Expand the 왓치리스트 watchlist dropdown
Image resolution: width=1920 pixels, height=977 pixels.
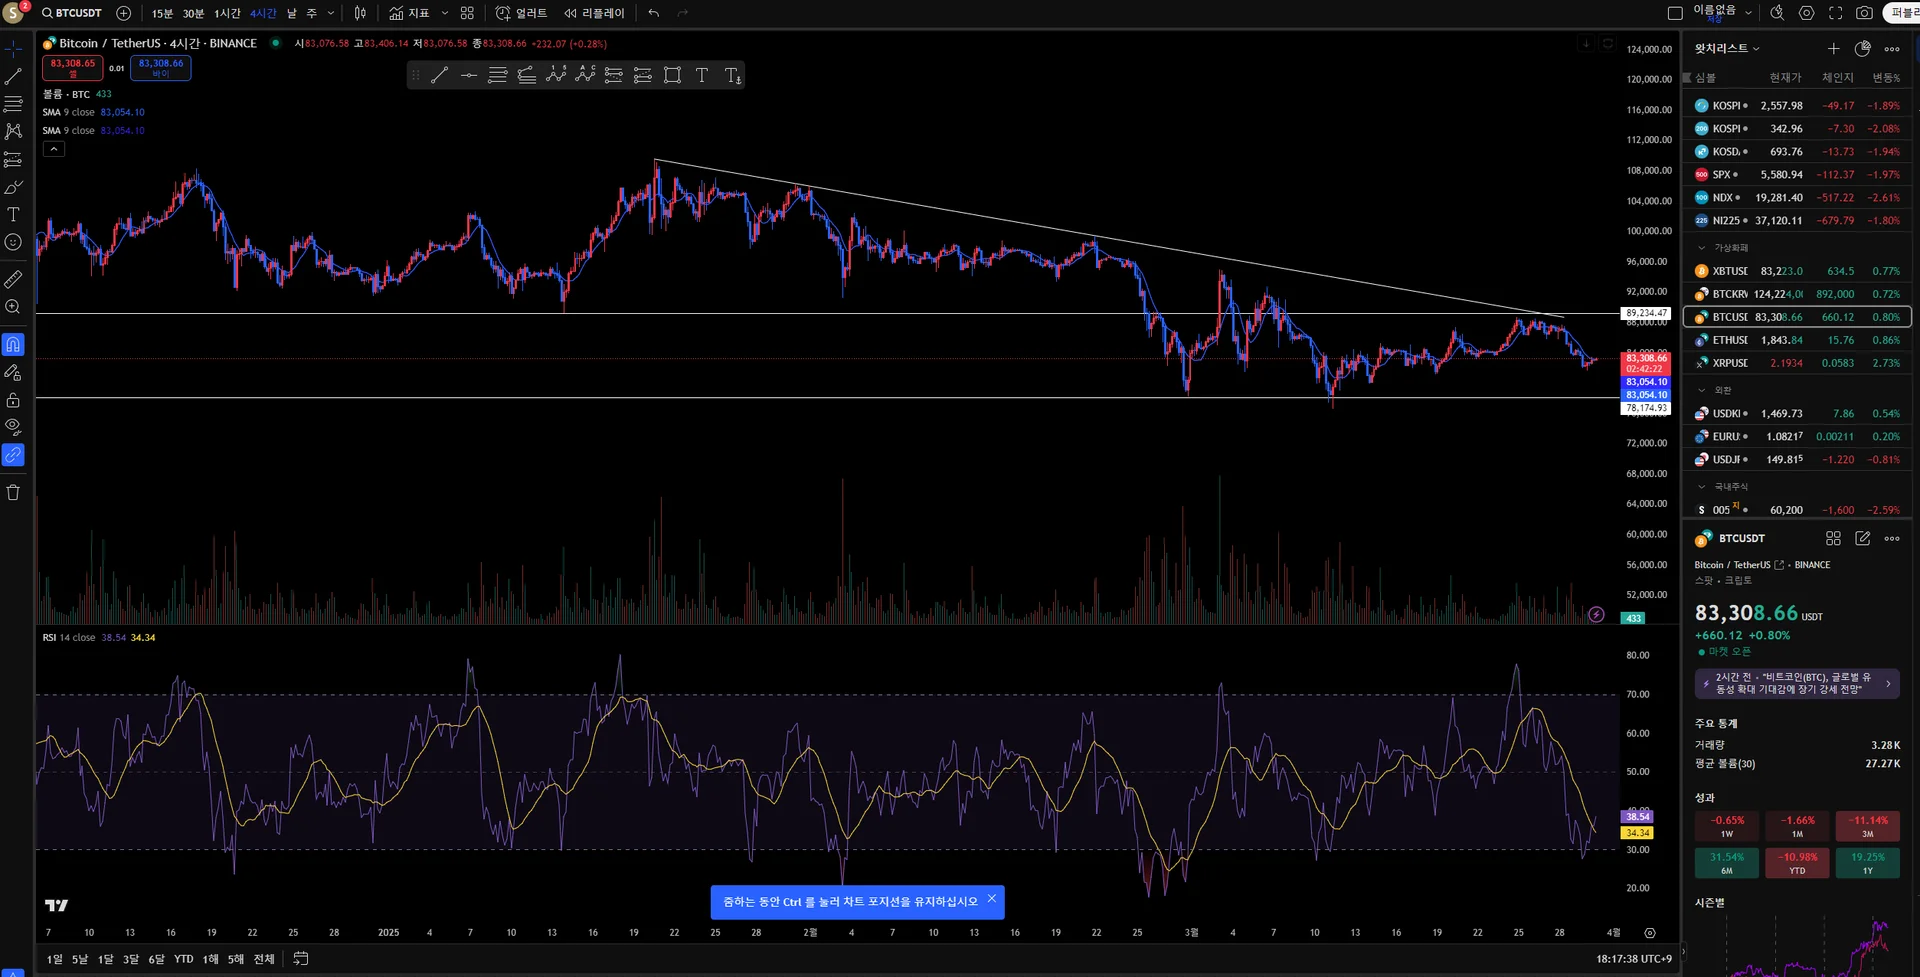(x=1727, y=48)
